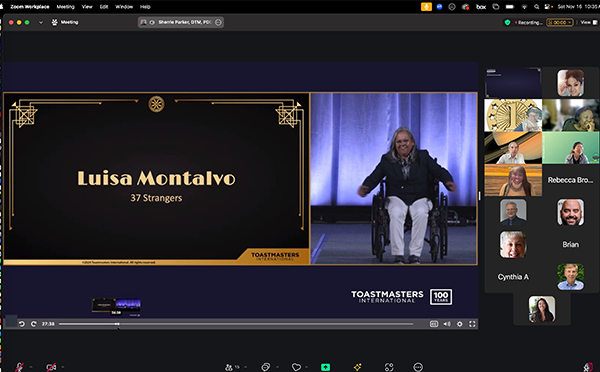This screenshot has width=600, height=372.
Task: Click the green Share Screen icon
Action: click(x=325, y=367)
